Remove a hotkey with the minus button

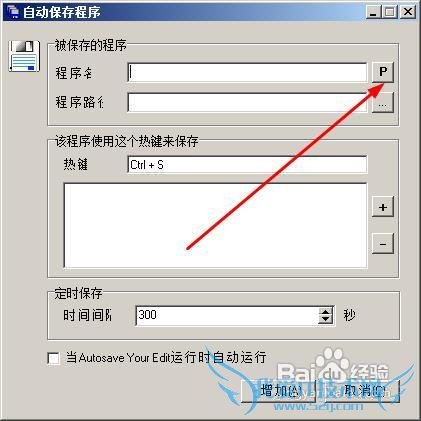383,244
